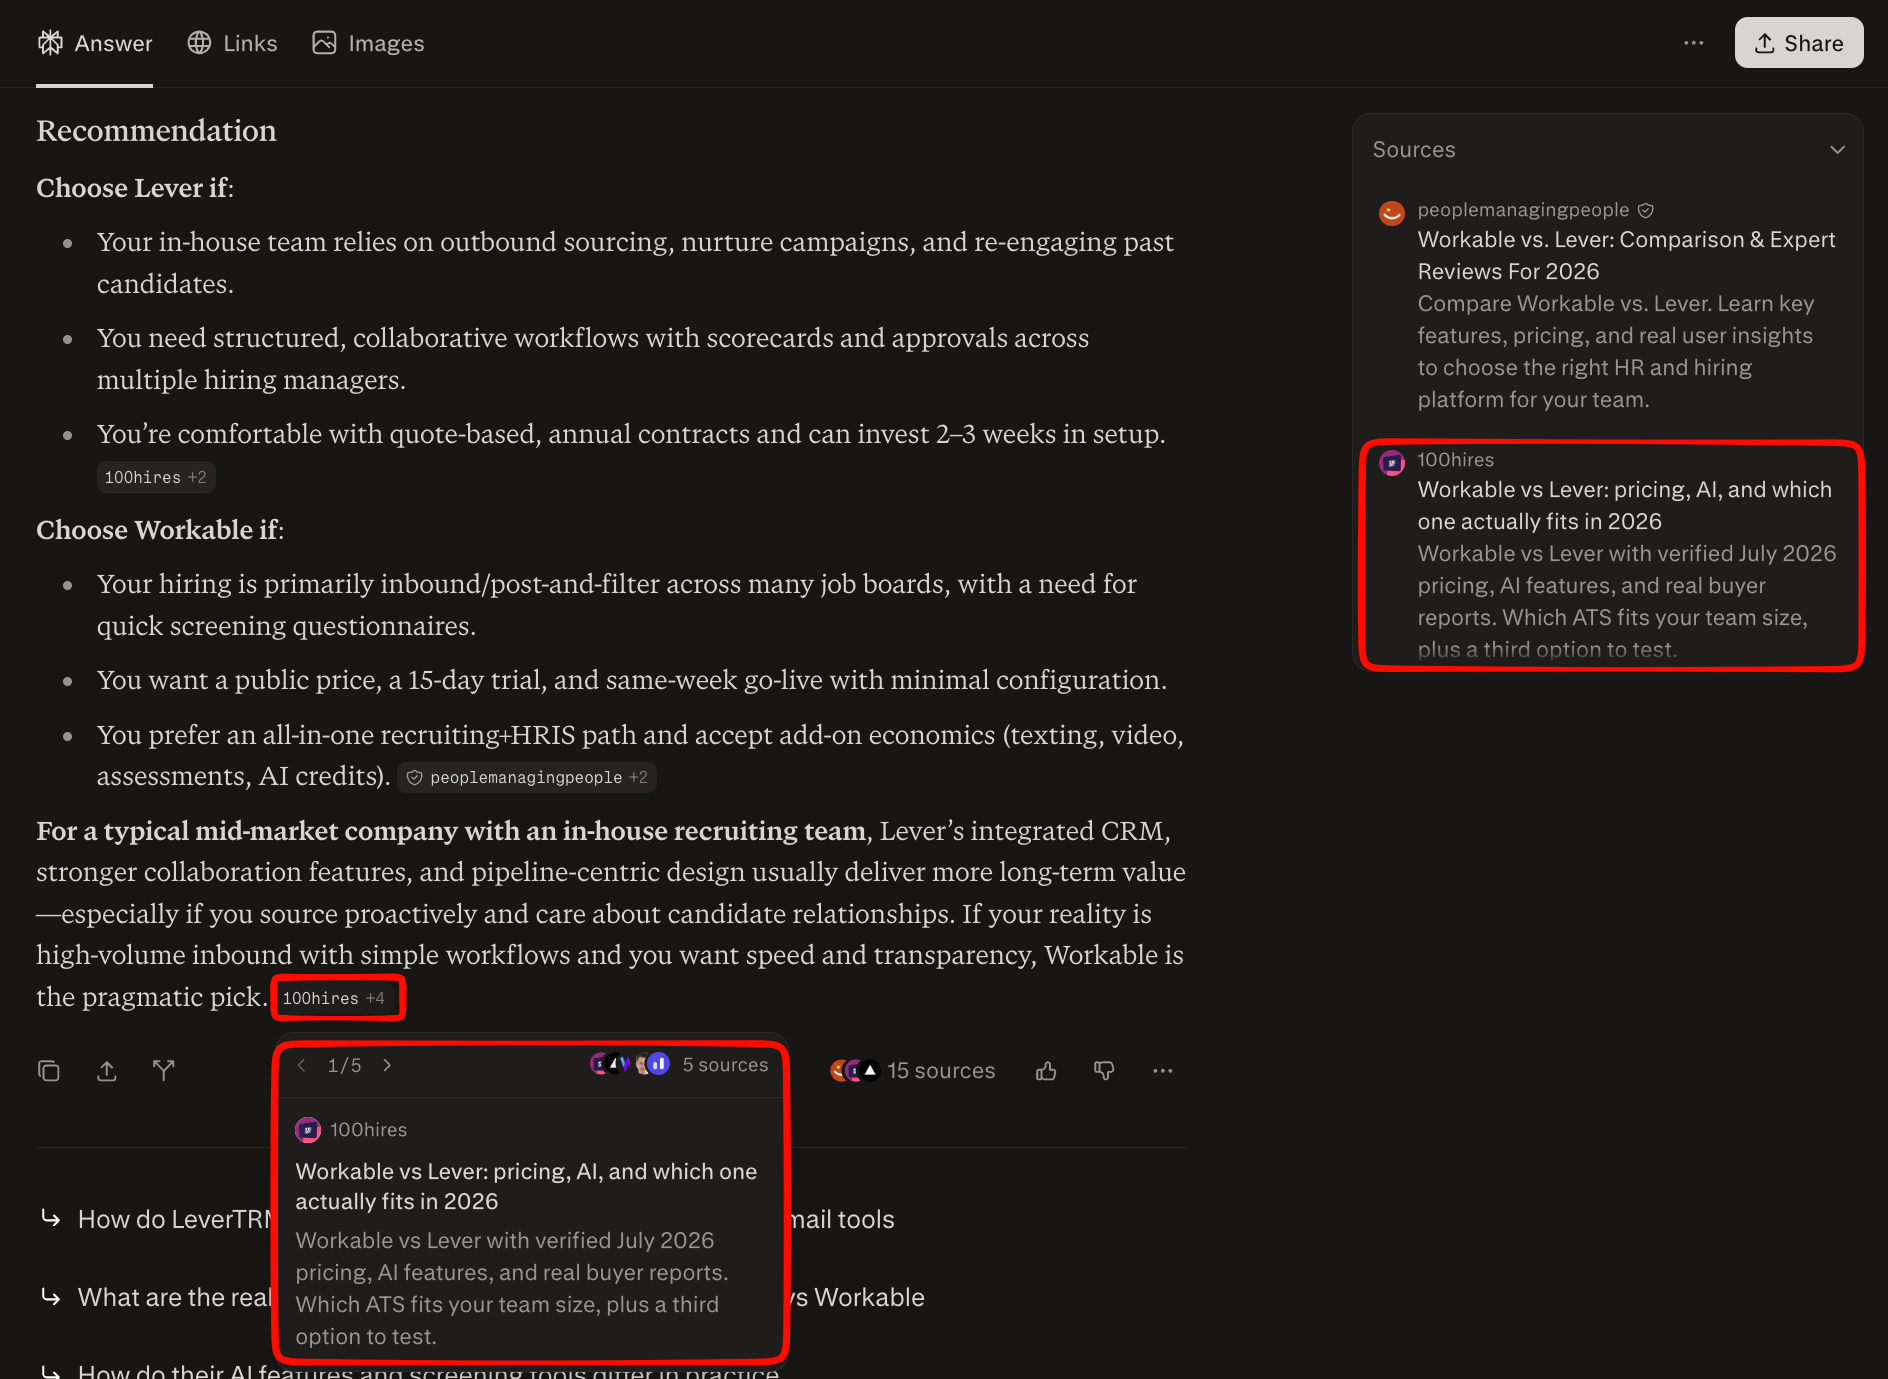The image size is (1888, 1379).
Task: Click the 100hires favicon in popup card
Action: coord(308,1130)
